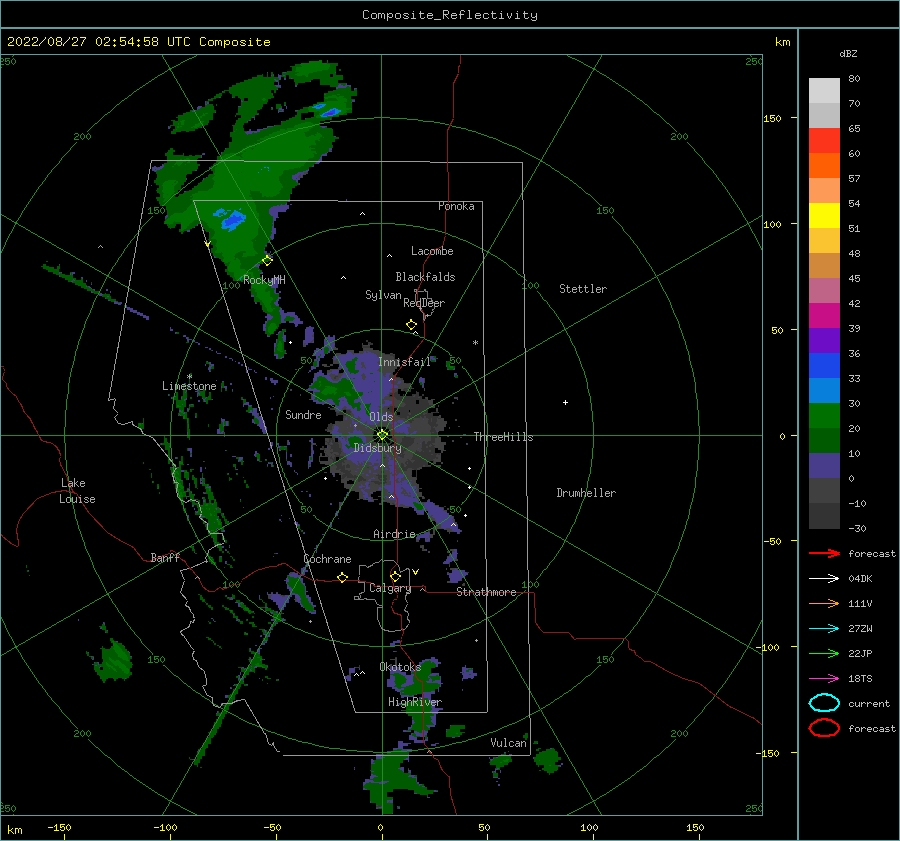Click the Lake Louise label

(77, 491)
